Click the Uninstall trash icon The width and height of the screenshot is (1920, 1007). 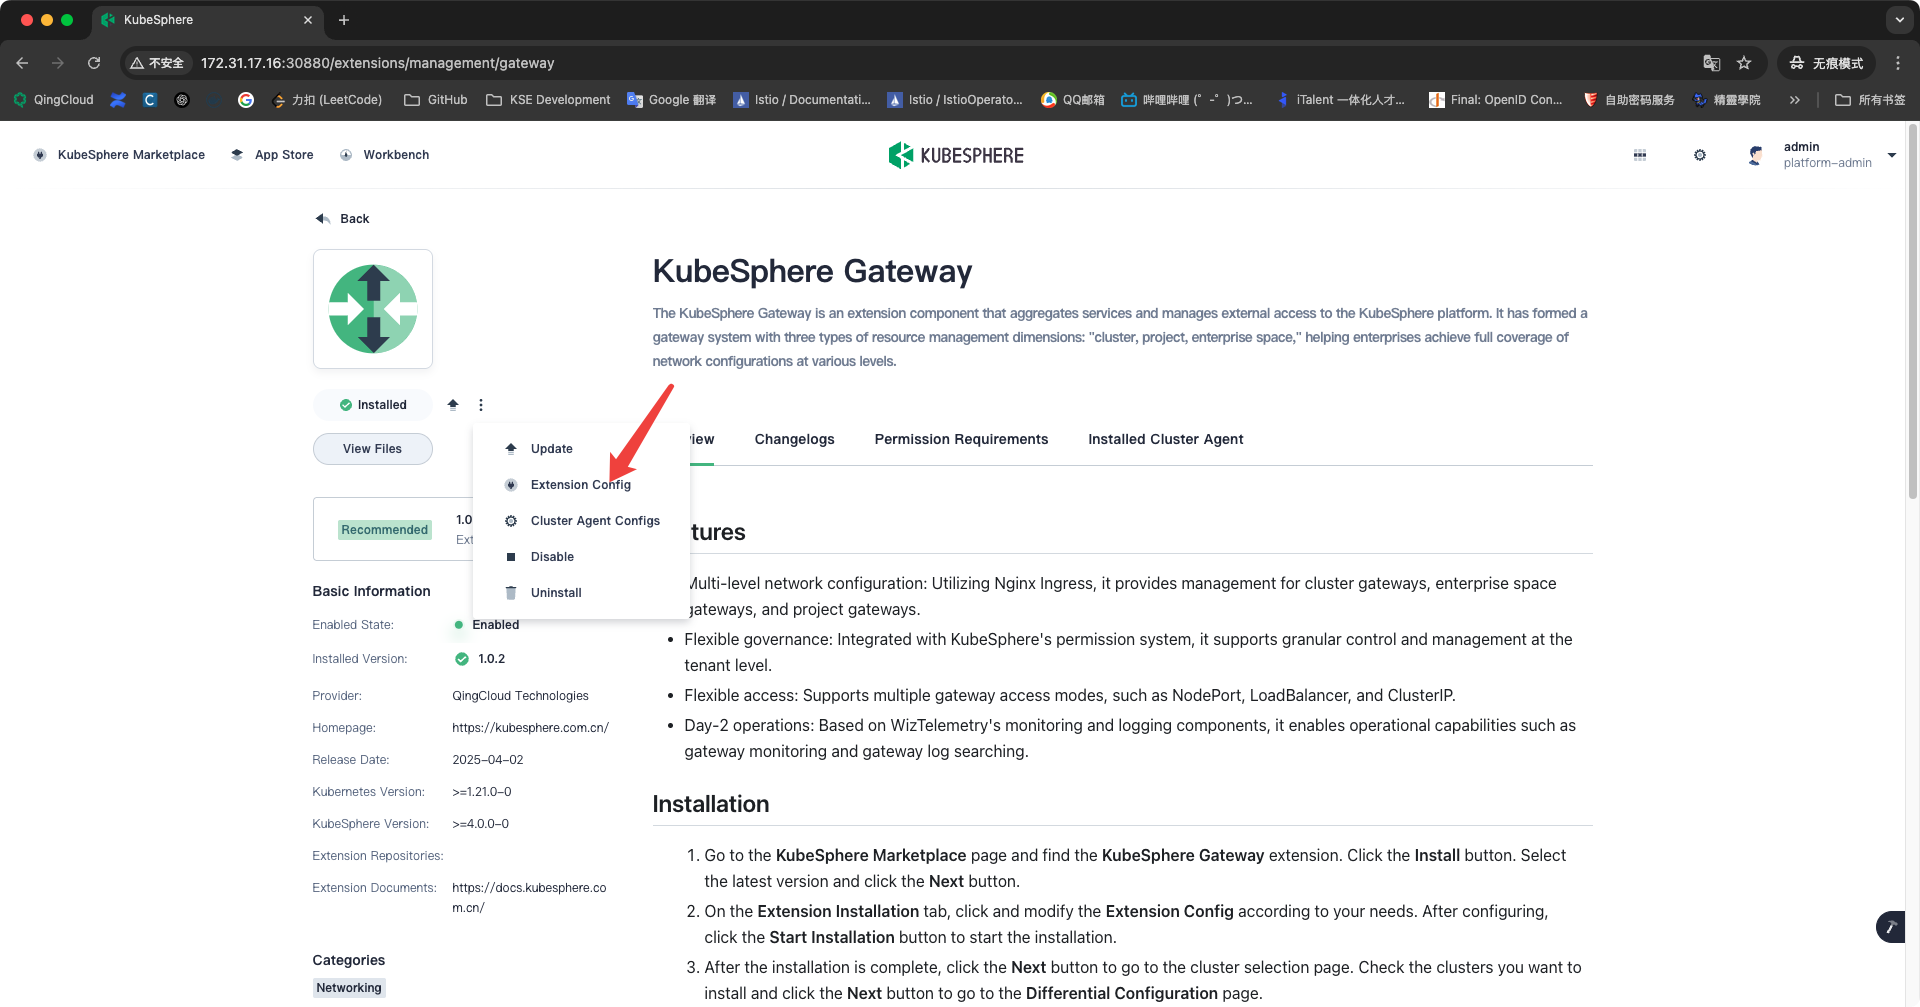[511, 593]
